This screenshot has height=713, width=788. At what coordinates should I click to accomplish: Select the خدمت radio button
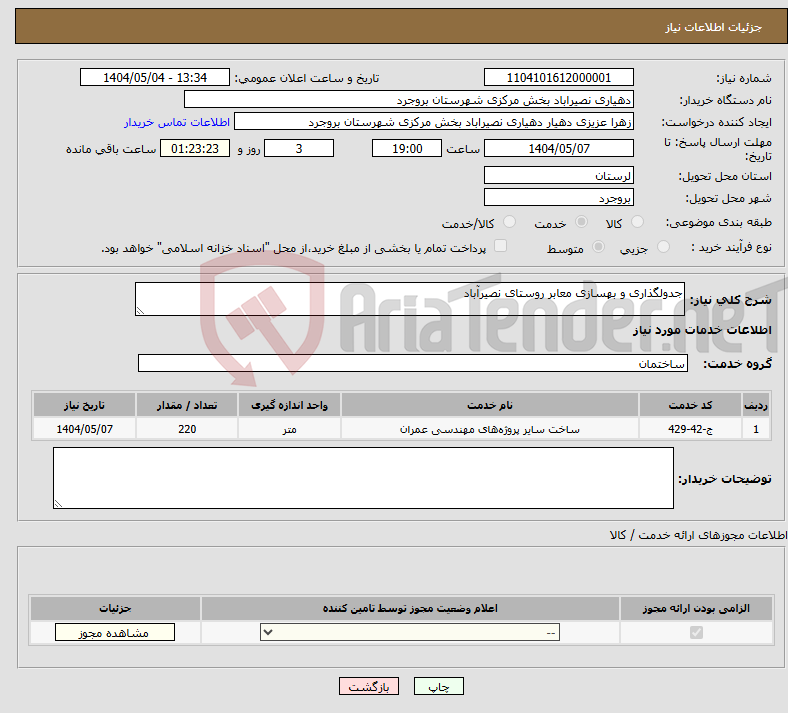click(x=581, y=222)
